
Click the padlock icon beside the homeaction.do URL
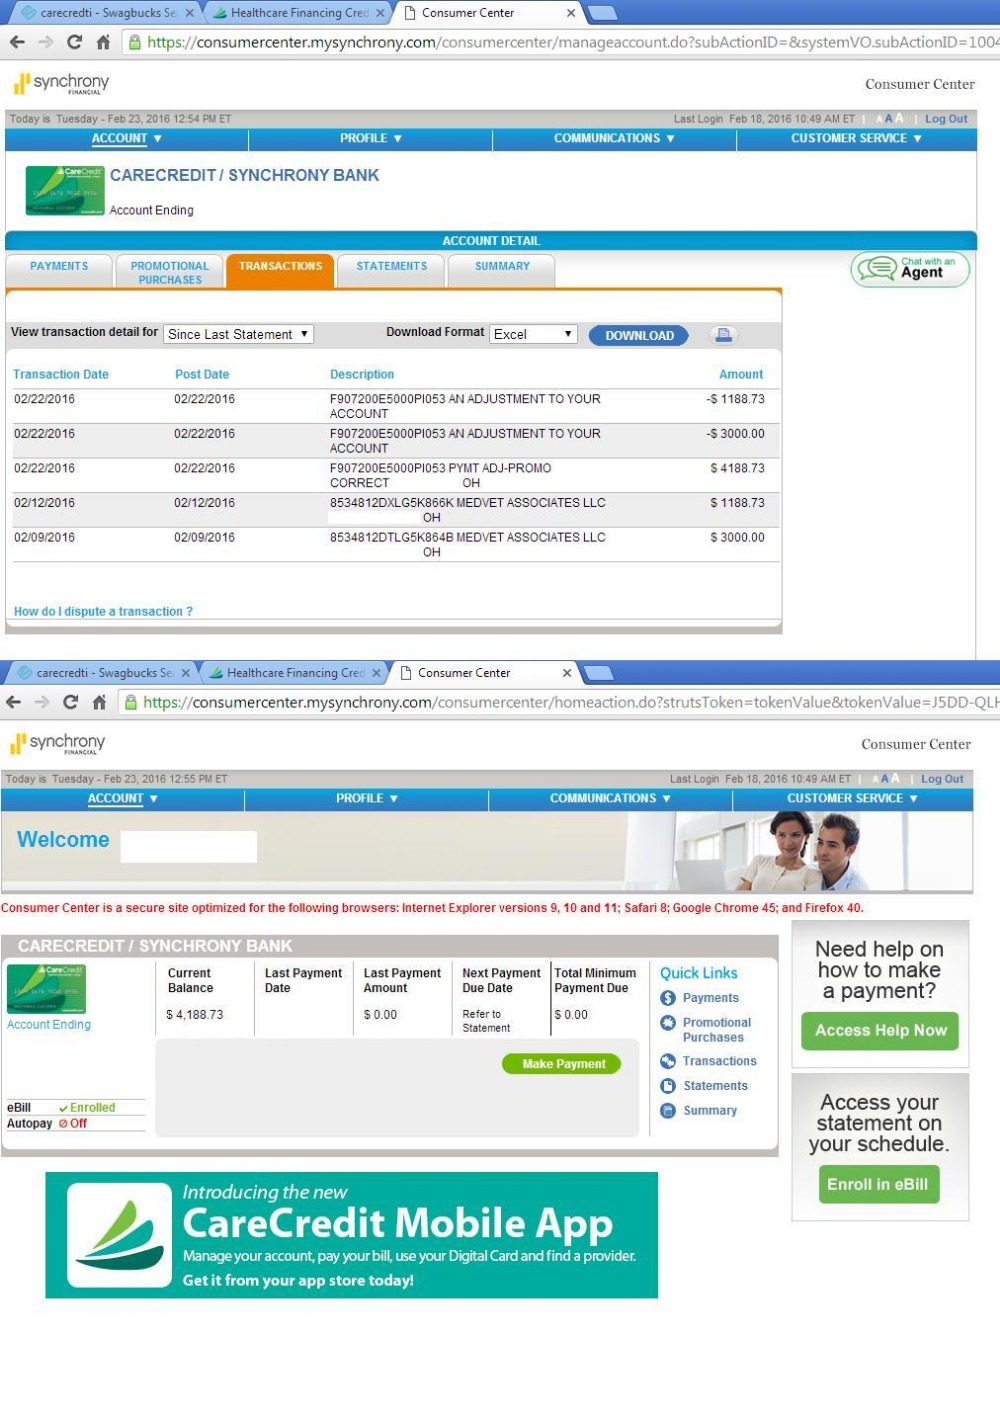131,702
